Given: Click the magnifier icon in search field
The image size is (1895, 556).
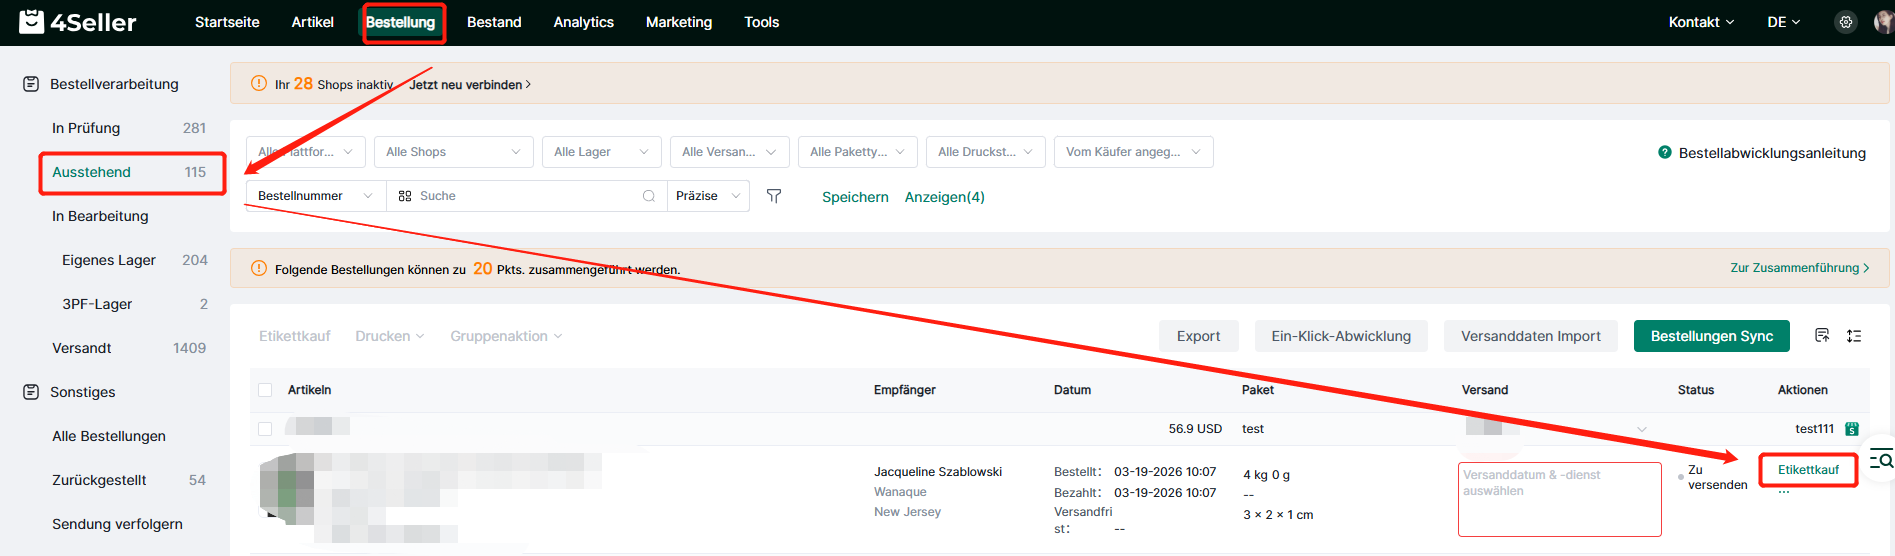Looking at the screenshot, I should tap(649, 196).
